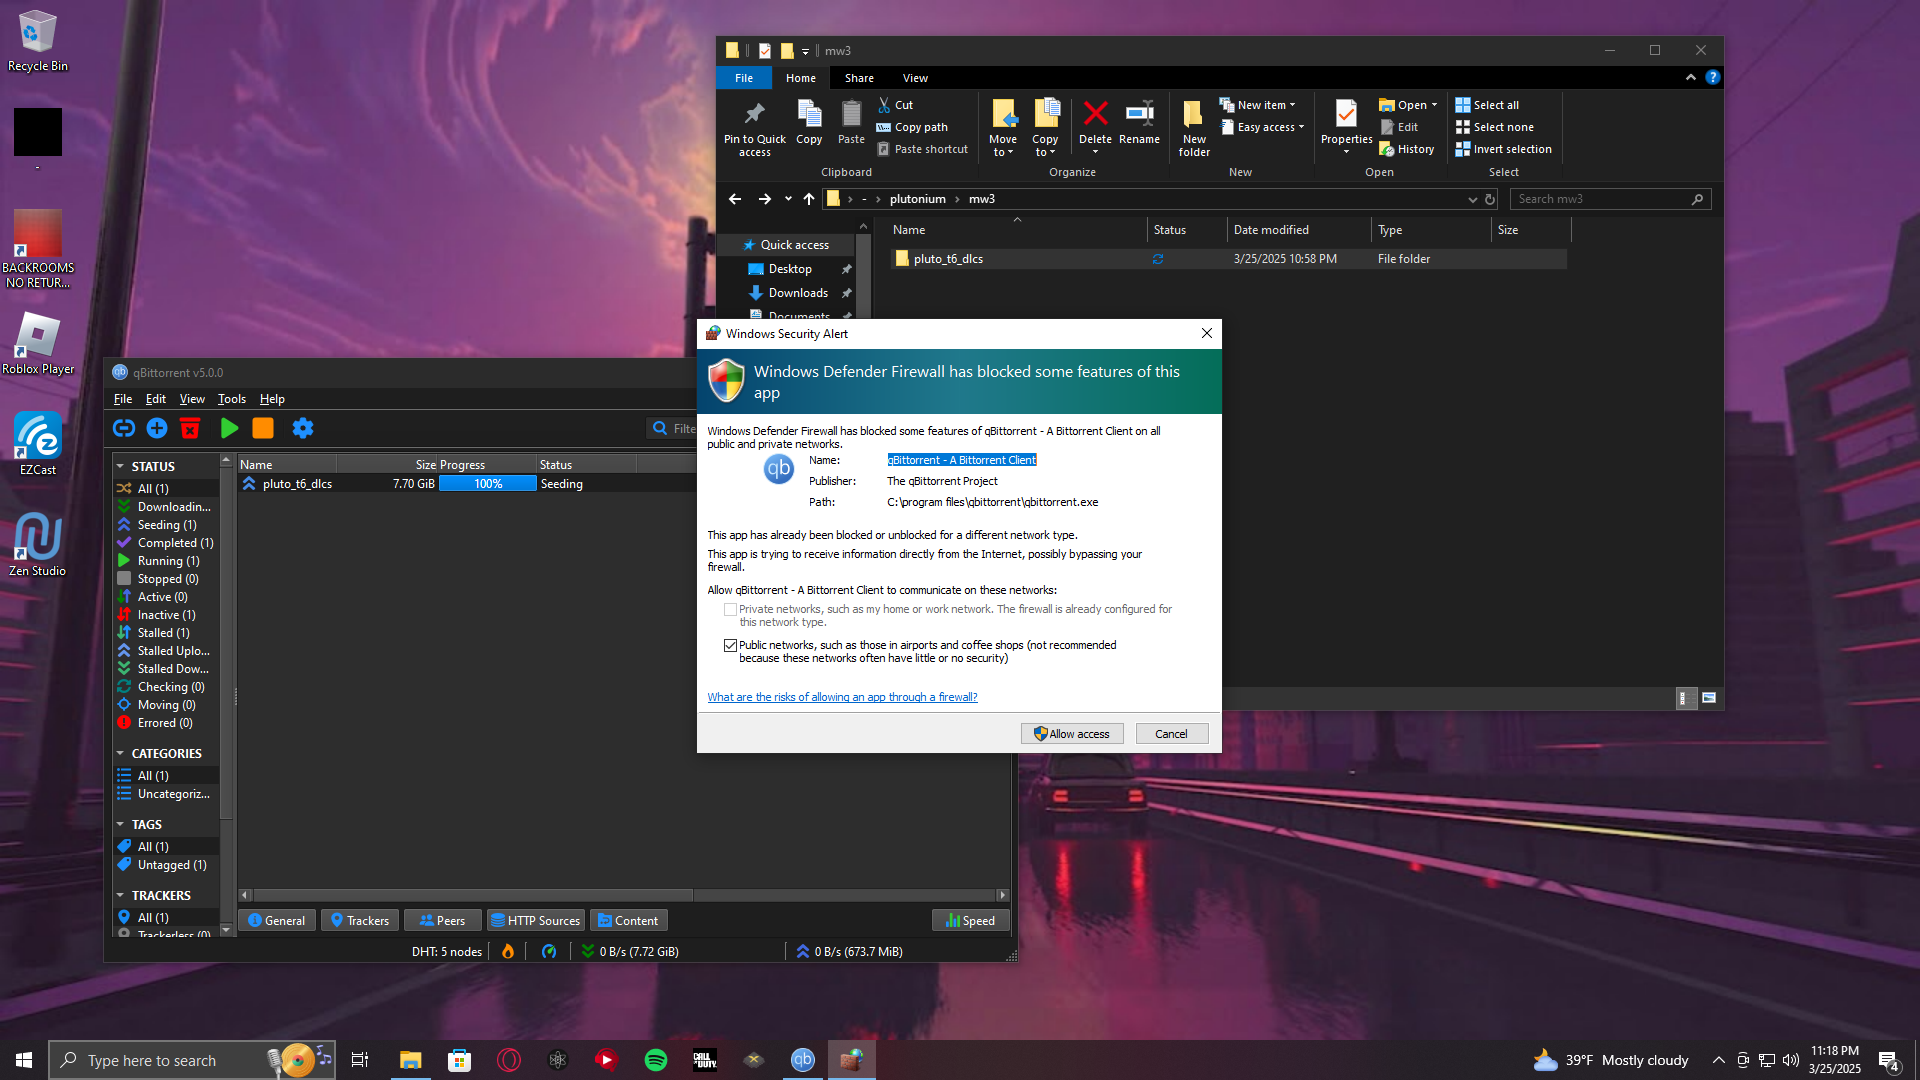Open the Easy access dropdown
The image size is (1920, 1080).
1263,127
